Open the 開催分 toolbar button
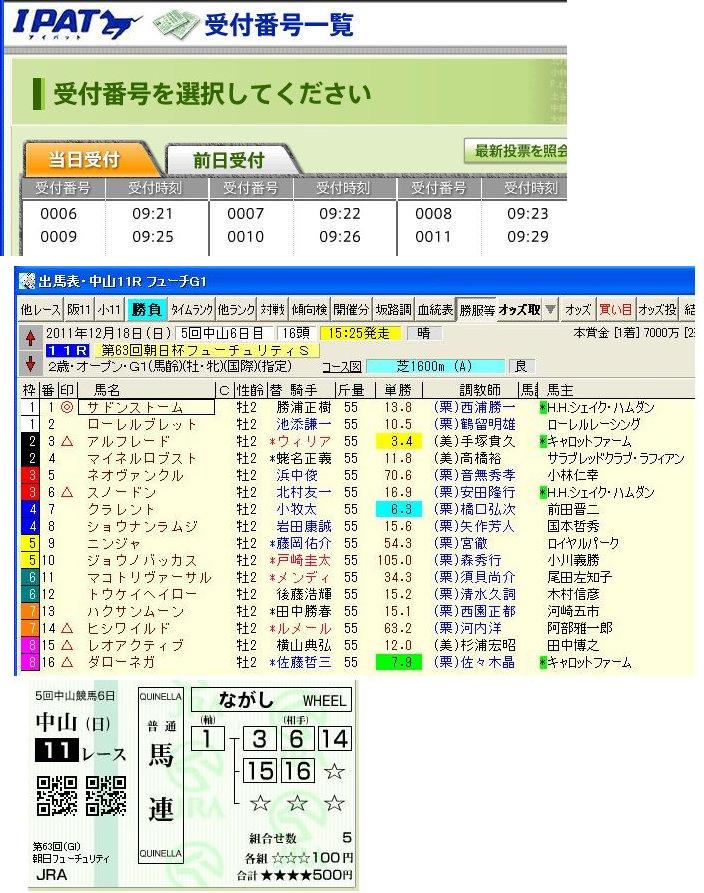This screenshot has height=893, width=704. coord(351,309)
